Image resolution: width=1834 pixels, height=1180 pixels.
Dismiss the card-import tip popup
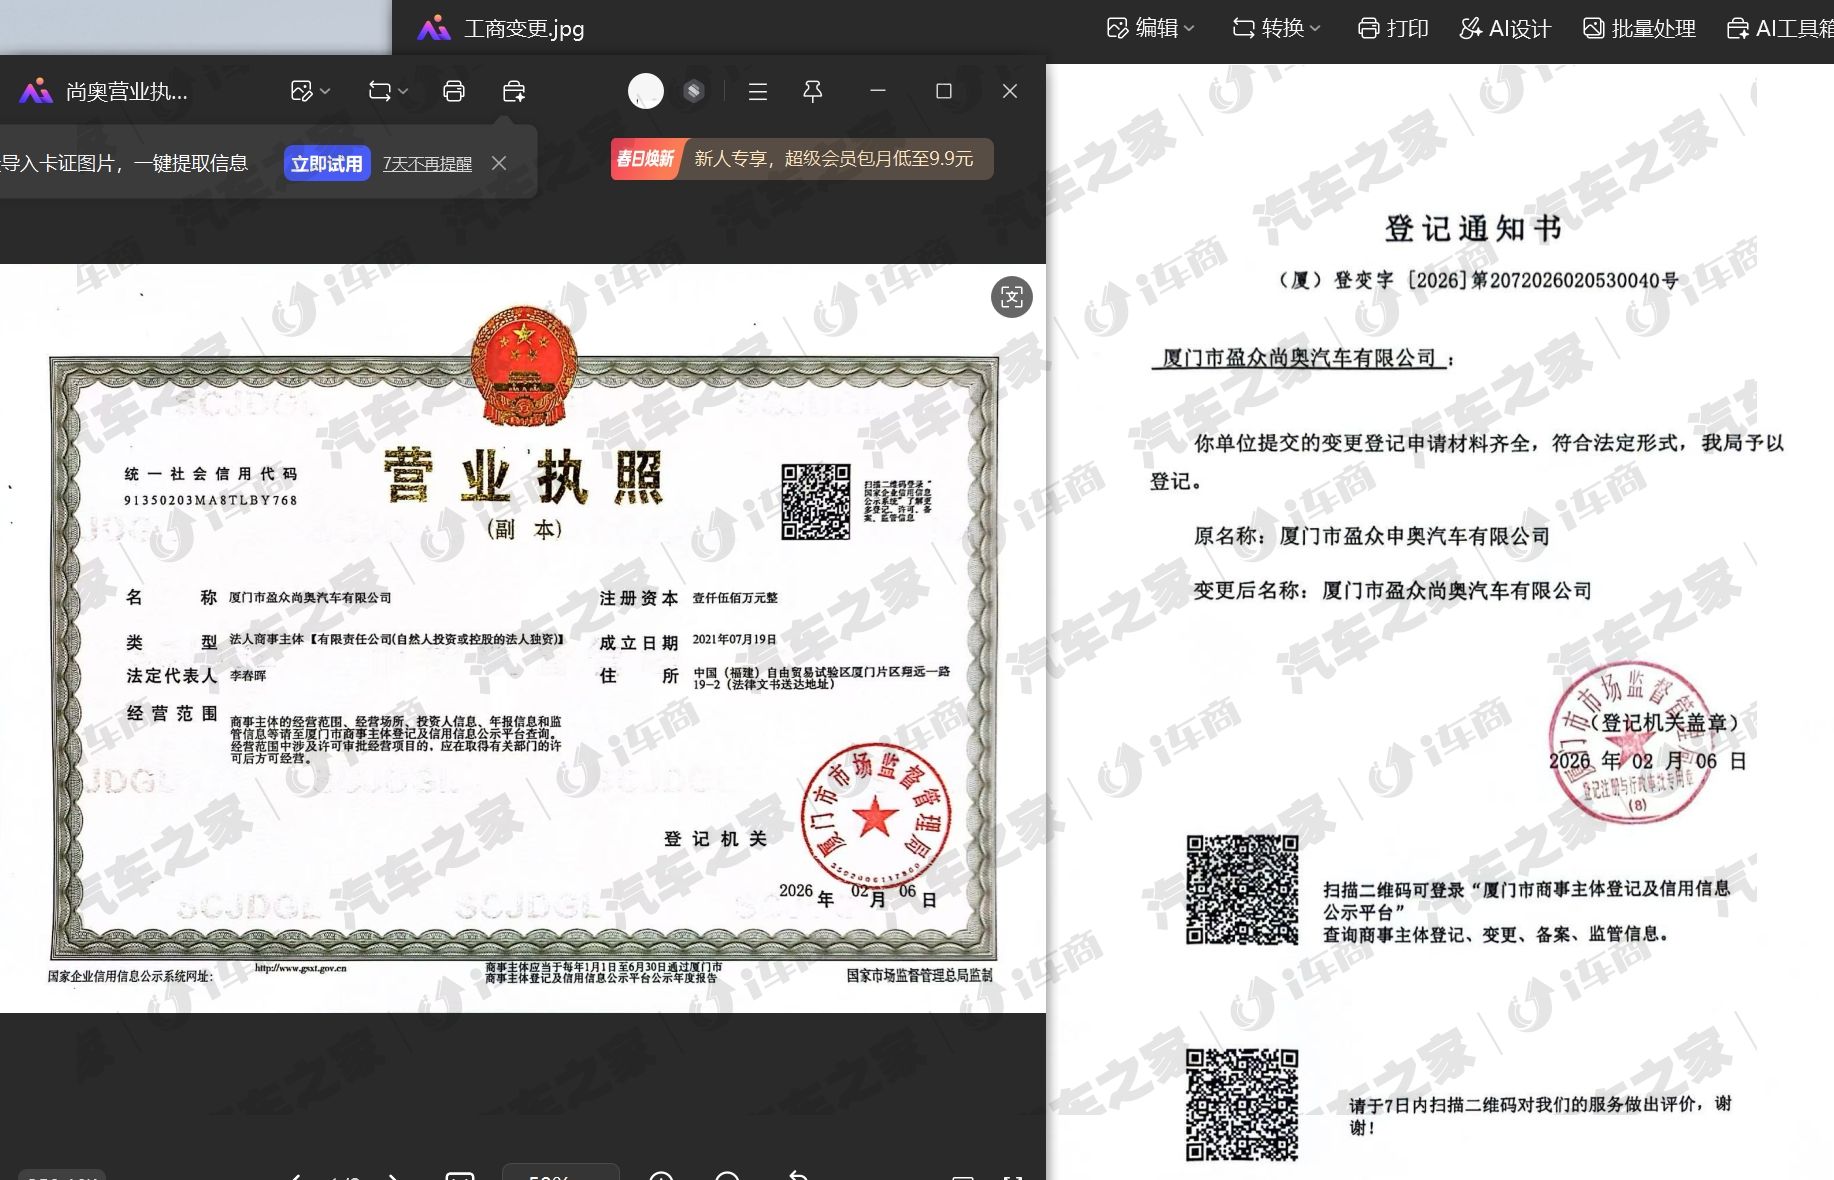coord(499,163)
